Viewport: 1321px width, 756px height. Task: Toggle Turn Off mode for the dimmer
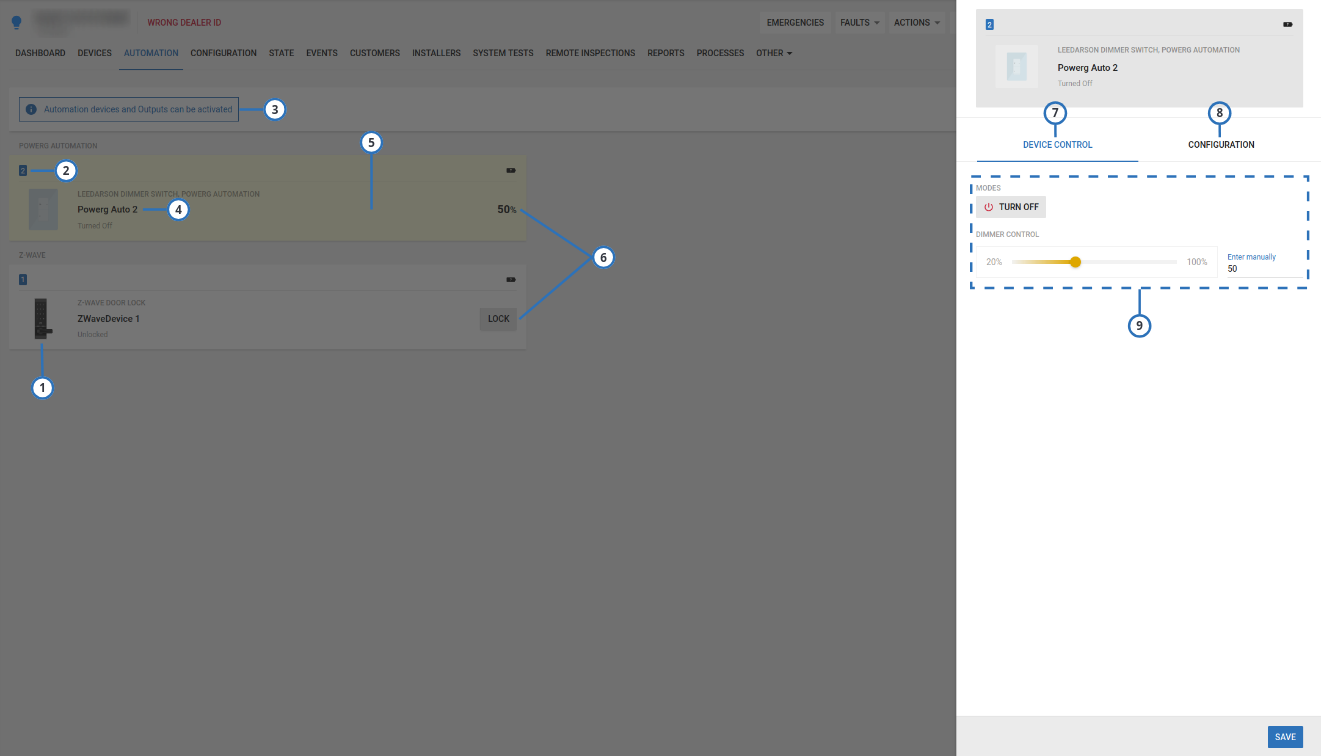coord(1011,206)
